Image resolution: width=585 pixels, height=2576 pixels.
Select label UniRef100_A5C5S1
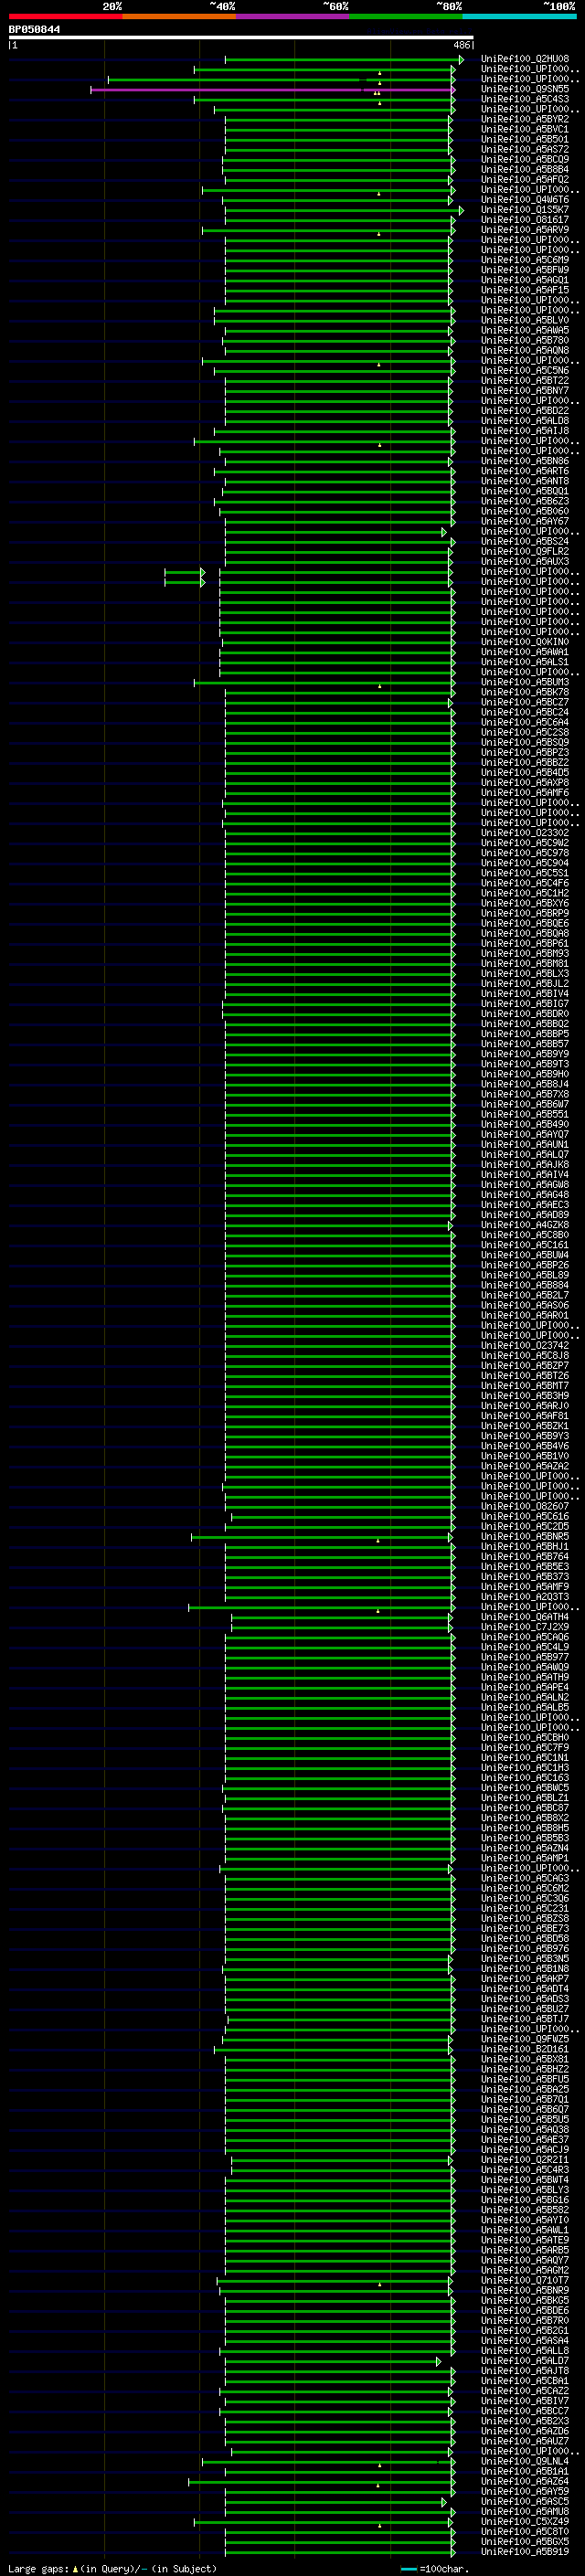click(525, 874)
